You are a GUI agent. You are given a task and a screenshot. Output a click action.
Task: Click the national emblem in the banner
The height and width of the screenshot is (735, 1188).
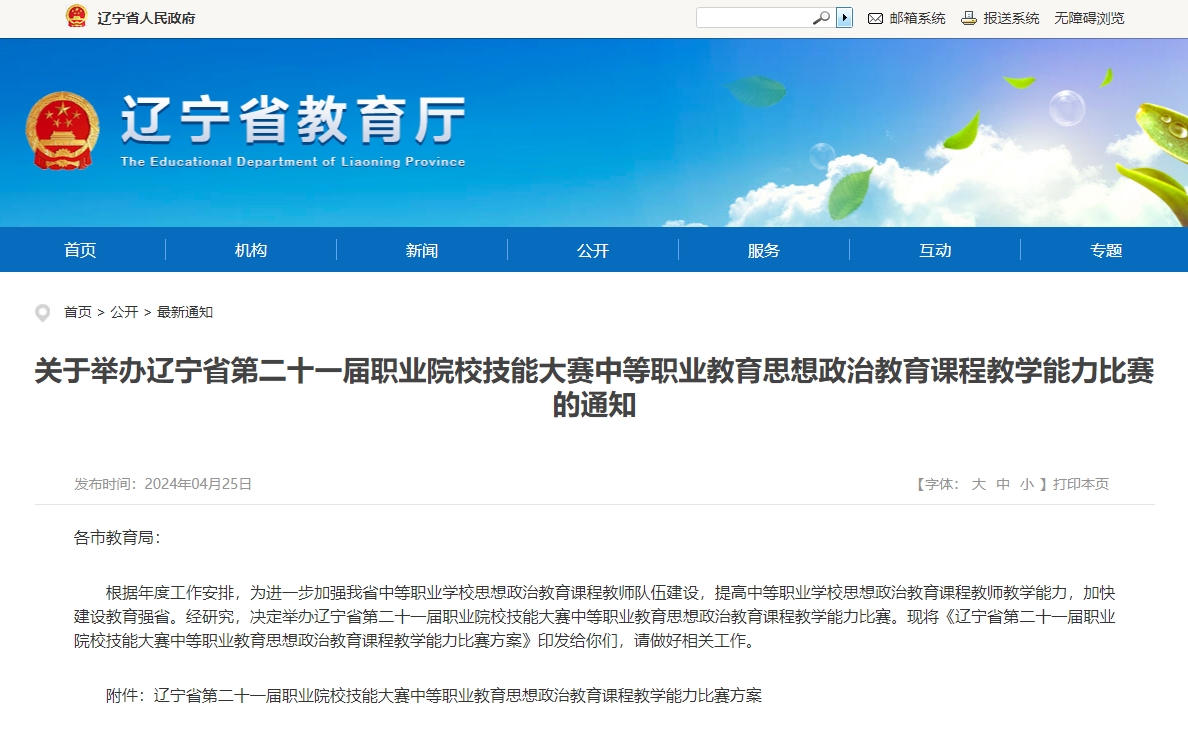[x=62, y=130]
